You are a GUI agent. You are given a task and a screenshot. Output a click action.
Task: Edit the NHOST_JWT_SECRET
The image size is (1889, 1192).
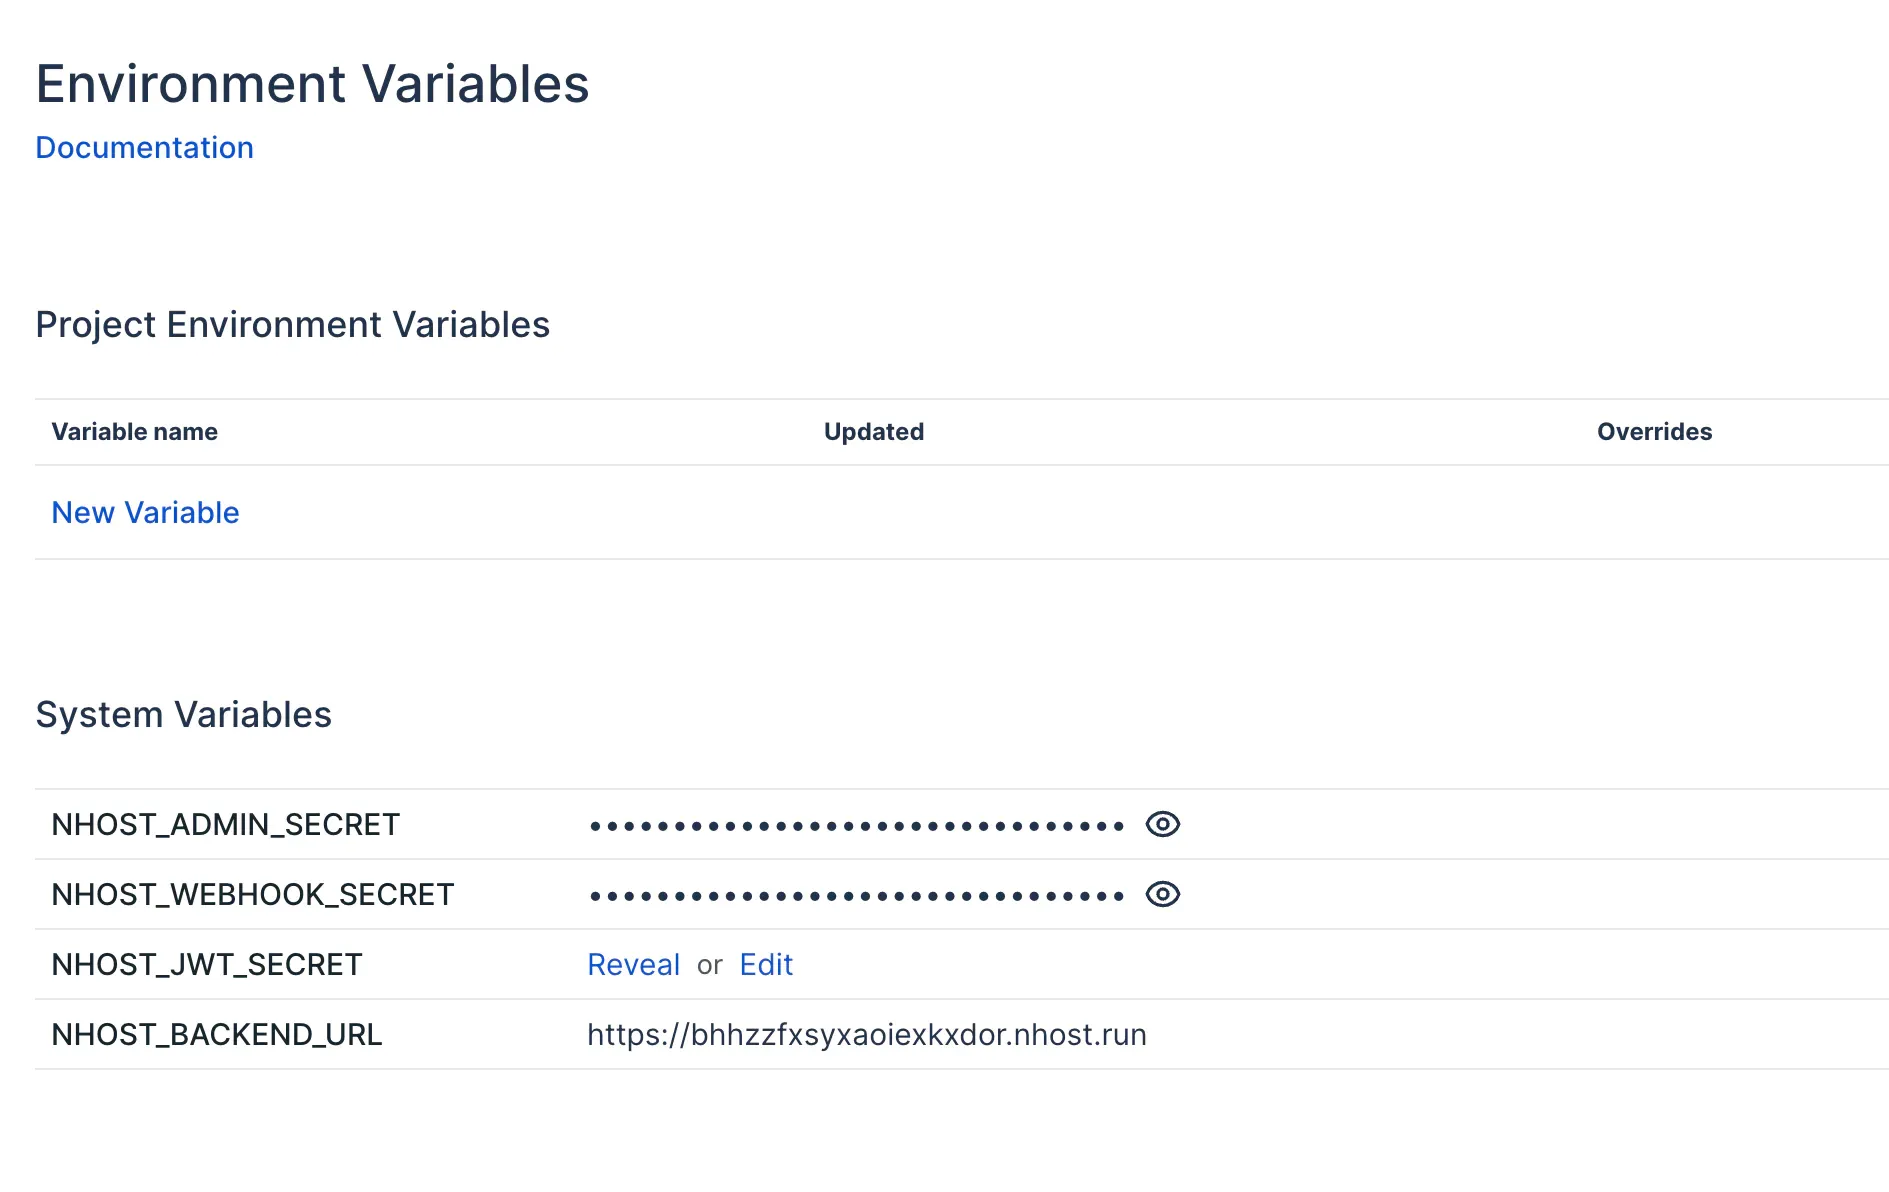pos(765,964)
